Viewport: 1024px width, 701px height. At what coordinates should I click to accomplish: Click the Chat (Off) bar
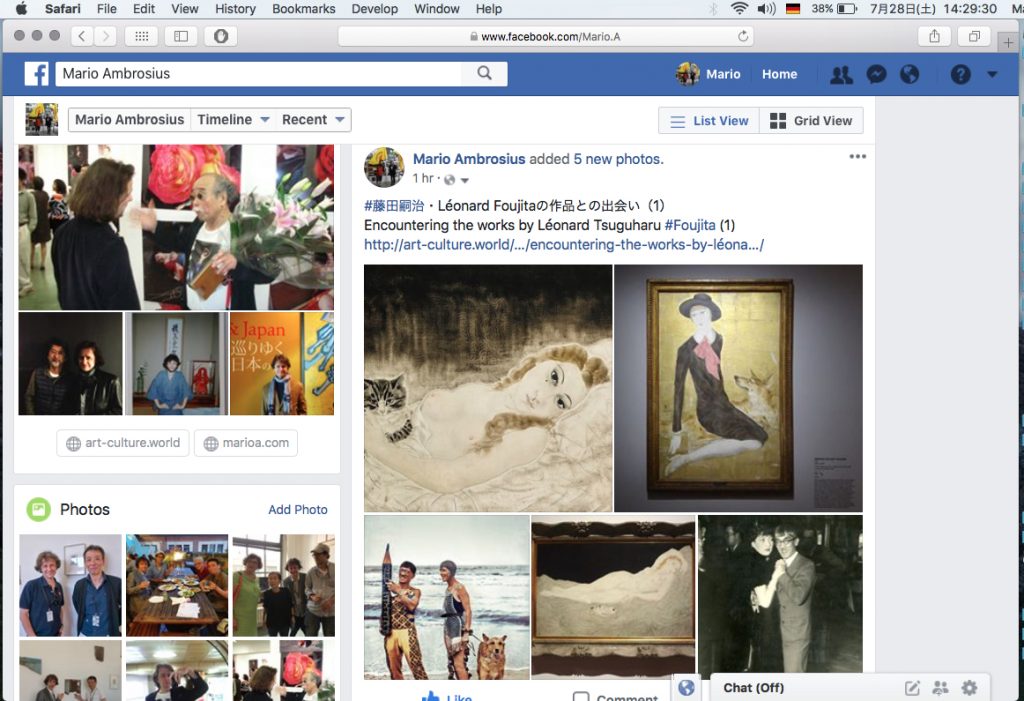pos(850,687)
